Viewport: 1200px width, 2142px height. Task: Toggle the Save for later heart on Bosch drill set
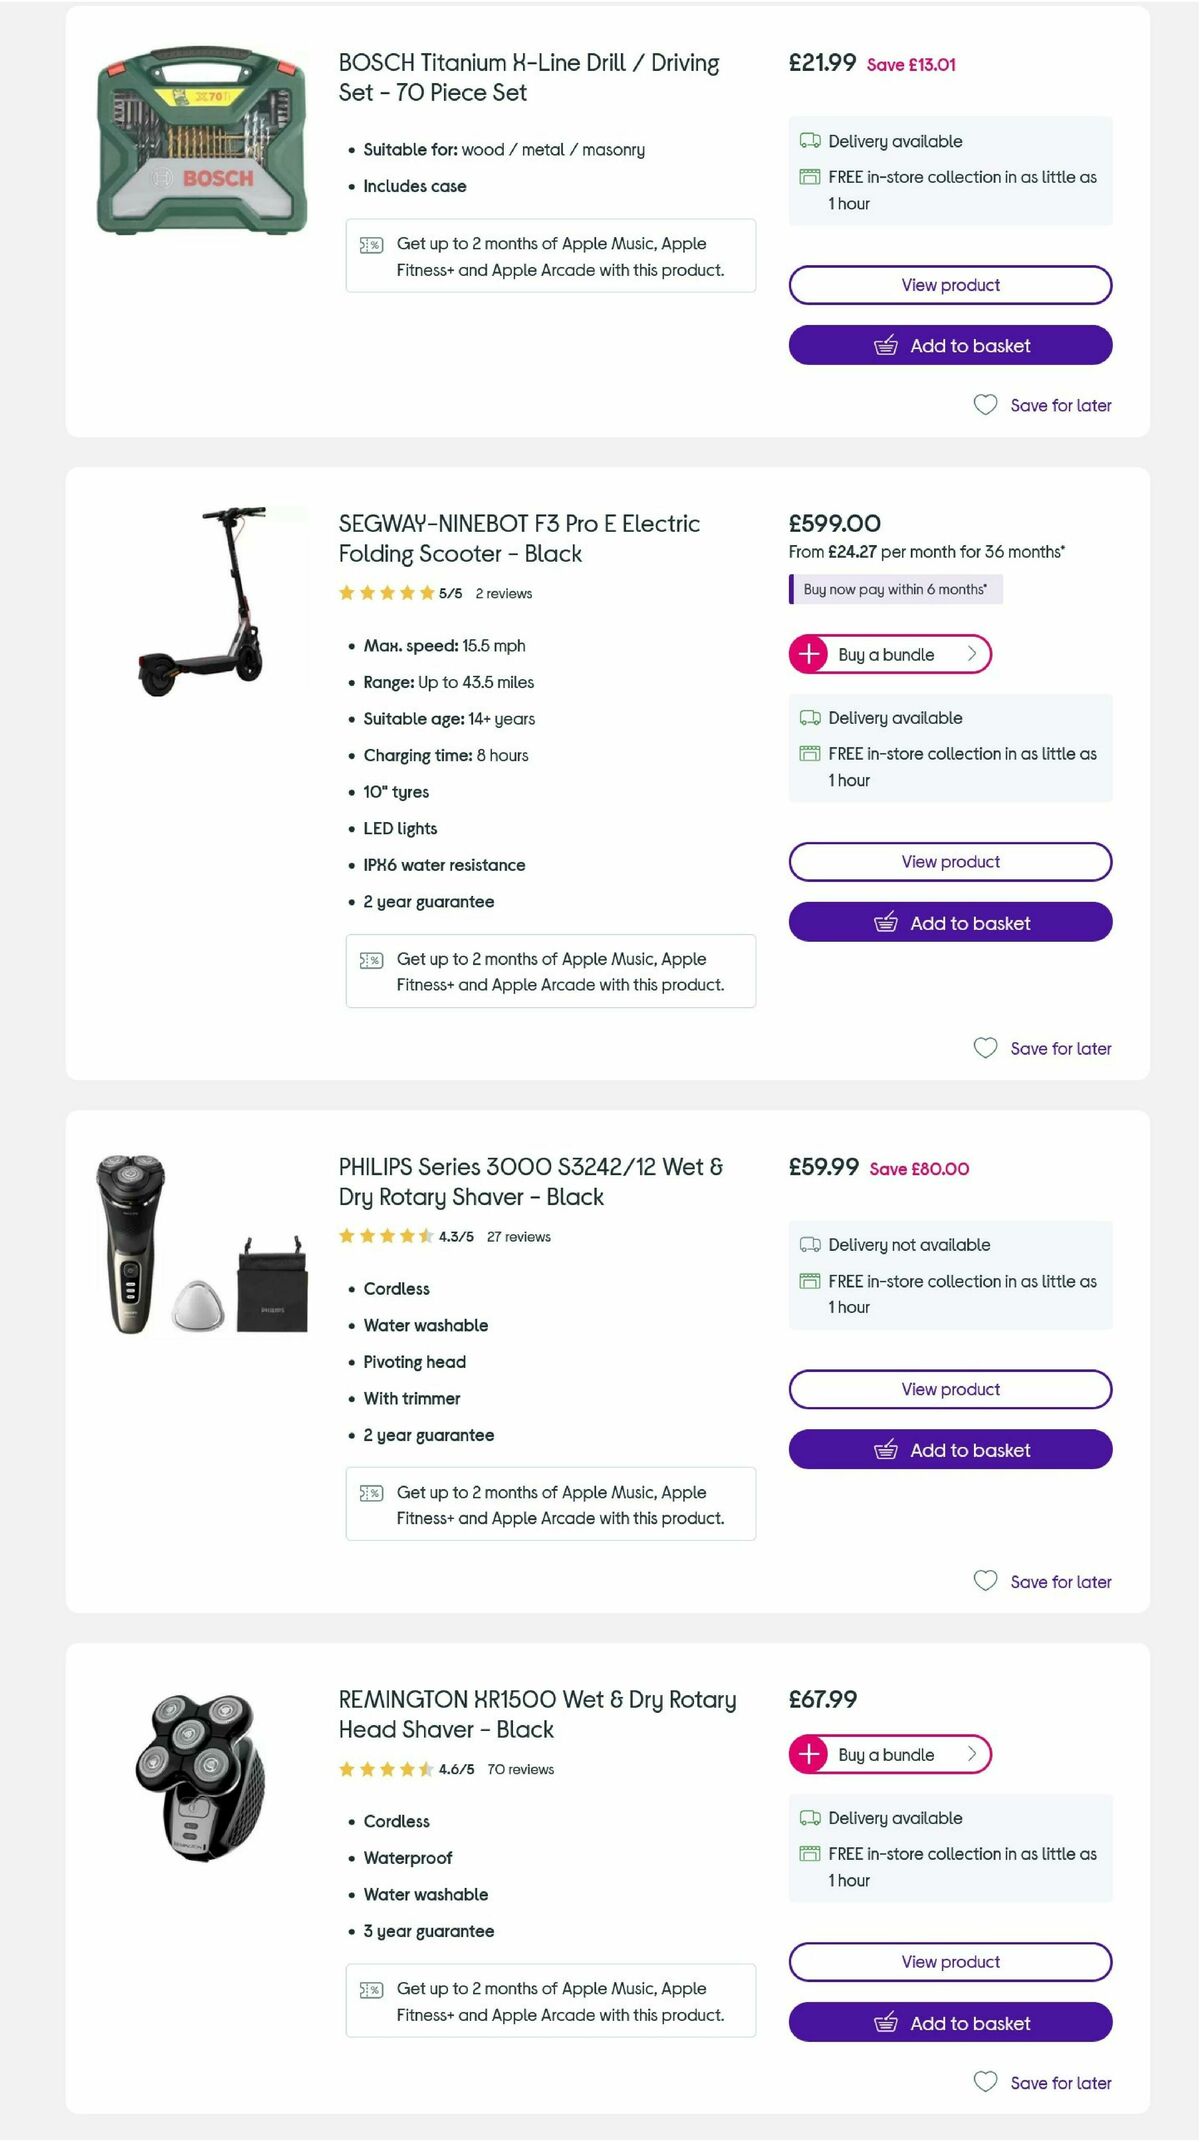click(986, 405)
